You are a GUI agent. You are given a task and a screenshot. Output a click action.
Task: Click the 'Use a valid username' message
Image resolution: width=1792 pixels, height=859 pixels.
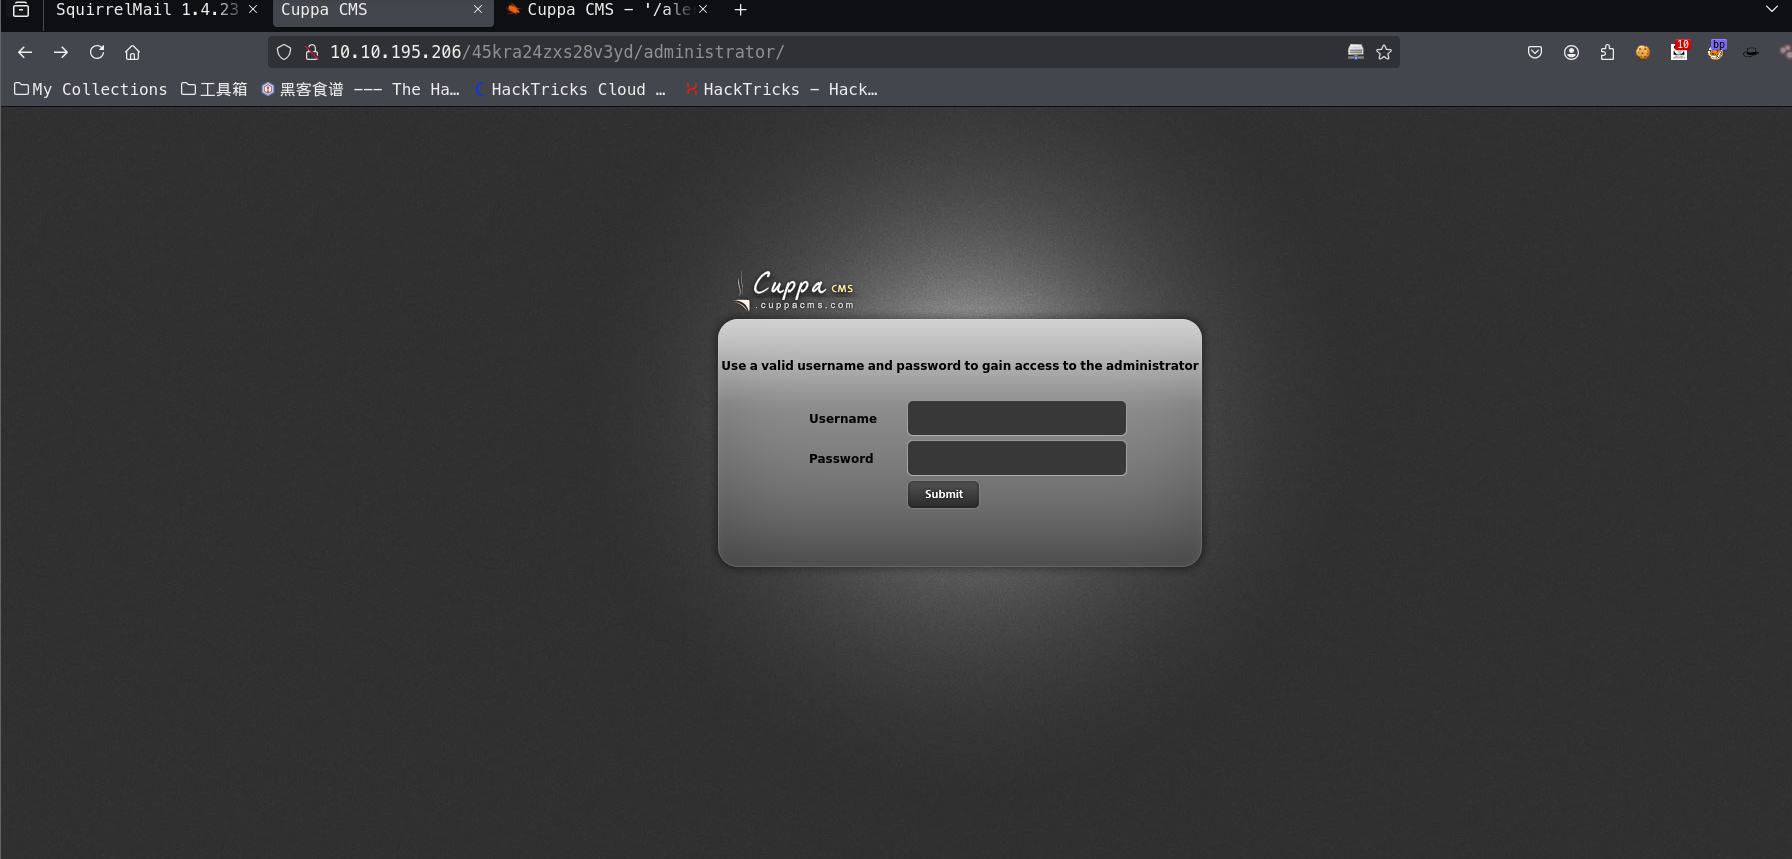[960, 366]
